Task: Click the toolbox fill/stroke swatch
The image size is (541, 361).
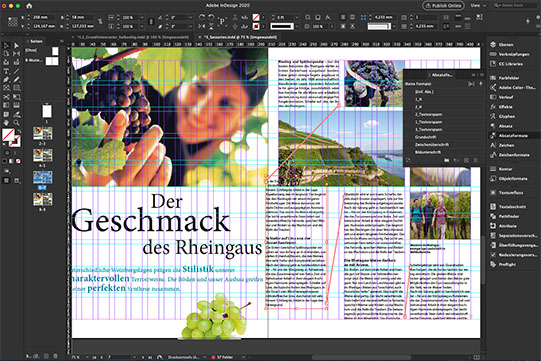Action: pyautogui.click(x=11, y=137)
